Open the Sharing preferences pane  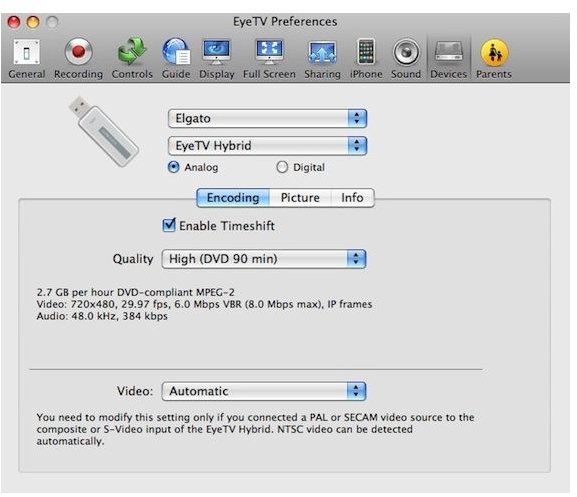click(x=322, y=59)
